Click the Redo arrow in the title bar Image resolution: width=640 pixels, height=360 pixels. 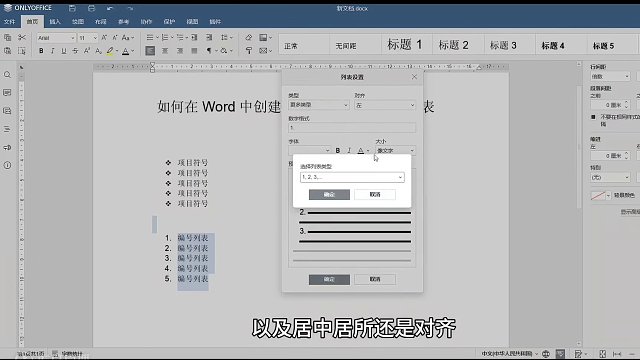130,8
